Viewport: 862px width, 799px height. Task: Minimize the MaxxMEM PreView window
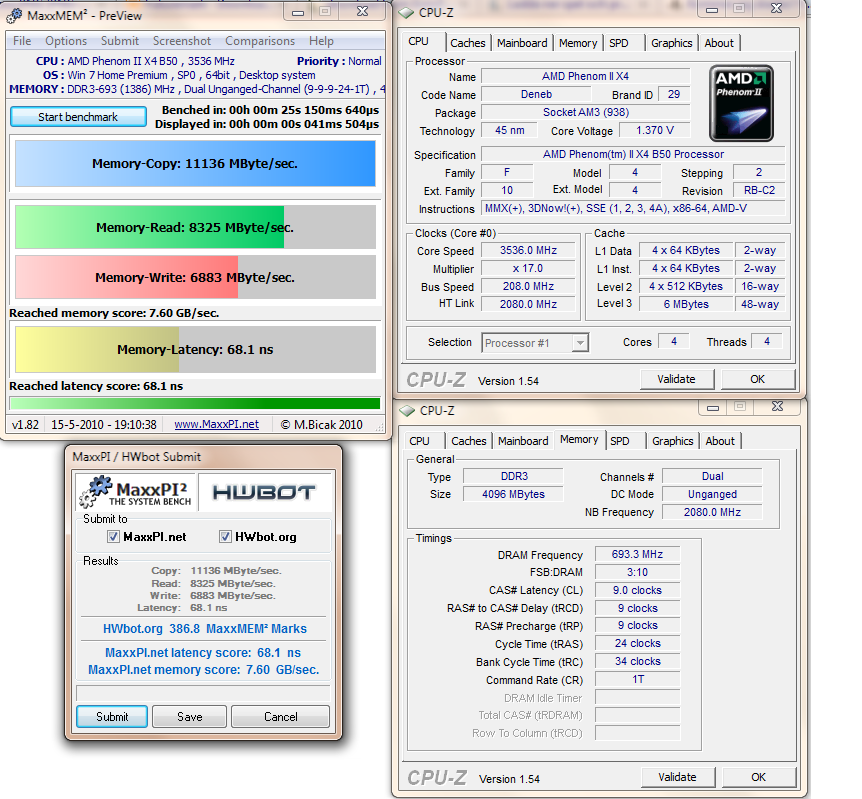pos(298,12)
